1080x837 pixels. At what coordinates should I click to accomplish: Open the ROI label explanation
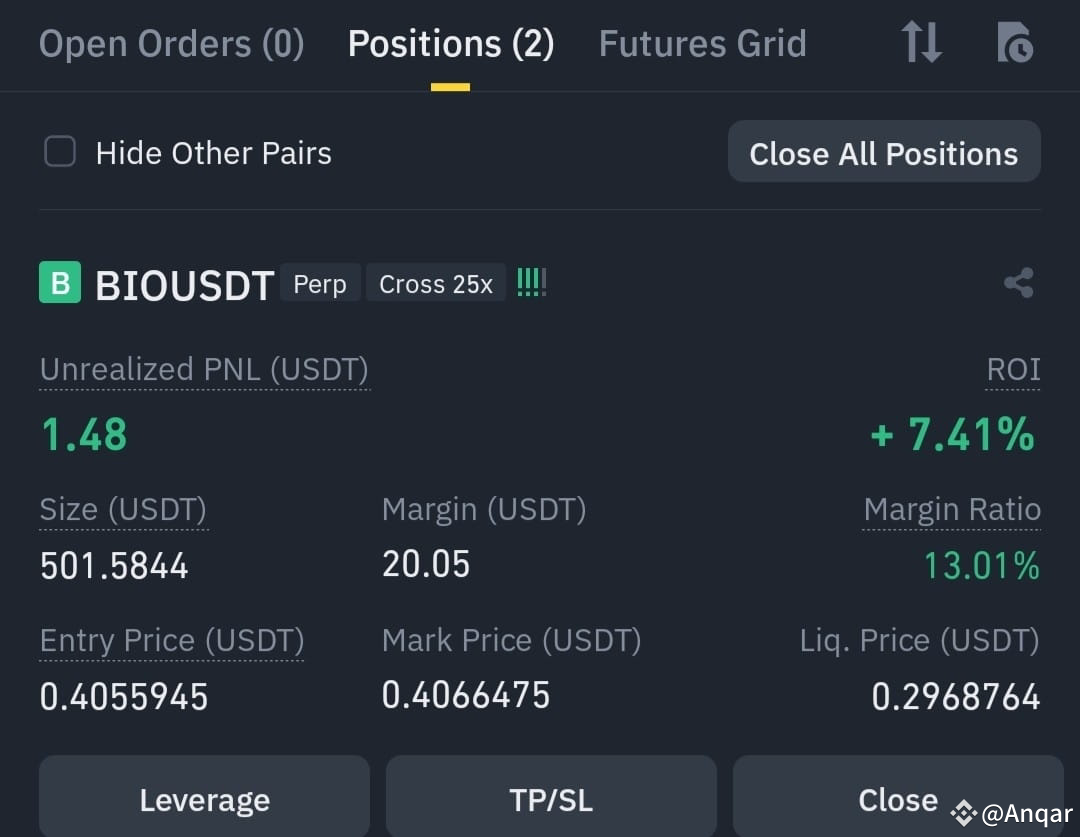[1013, 370]
